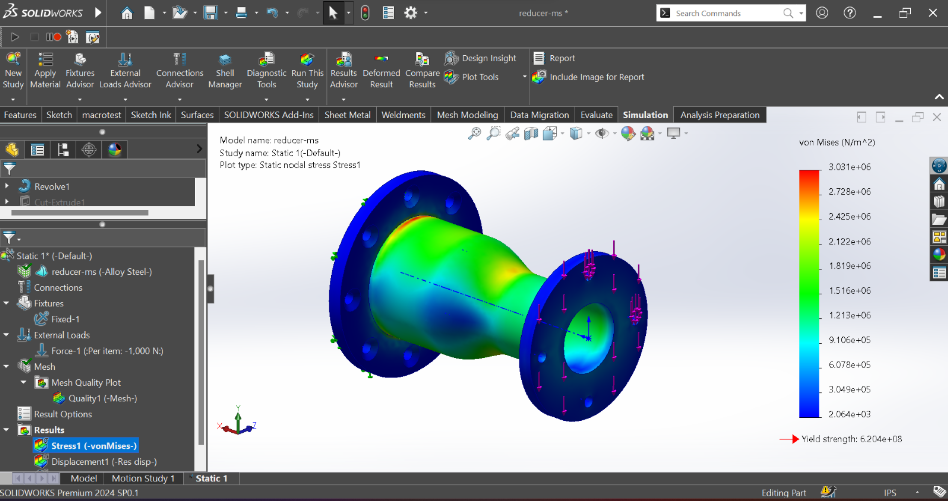
Task: Click the Rebuild traffic light icon
Action: click(x=365, y=13)
